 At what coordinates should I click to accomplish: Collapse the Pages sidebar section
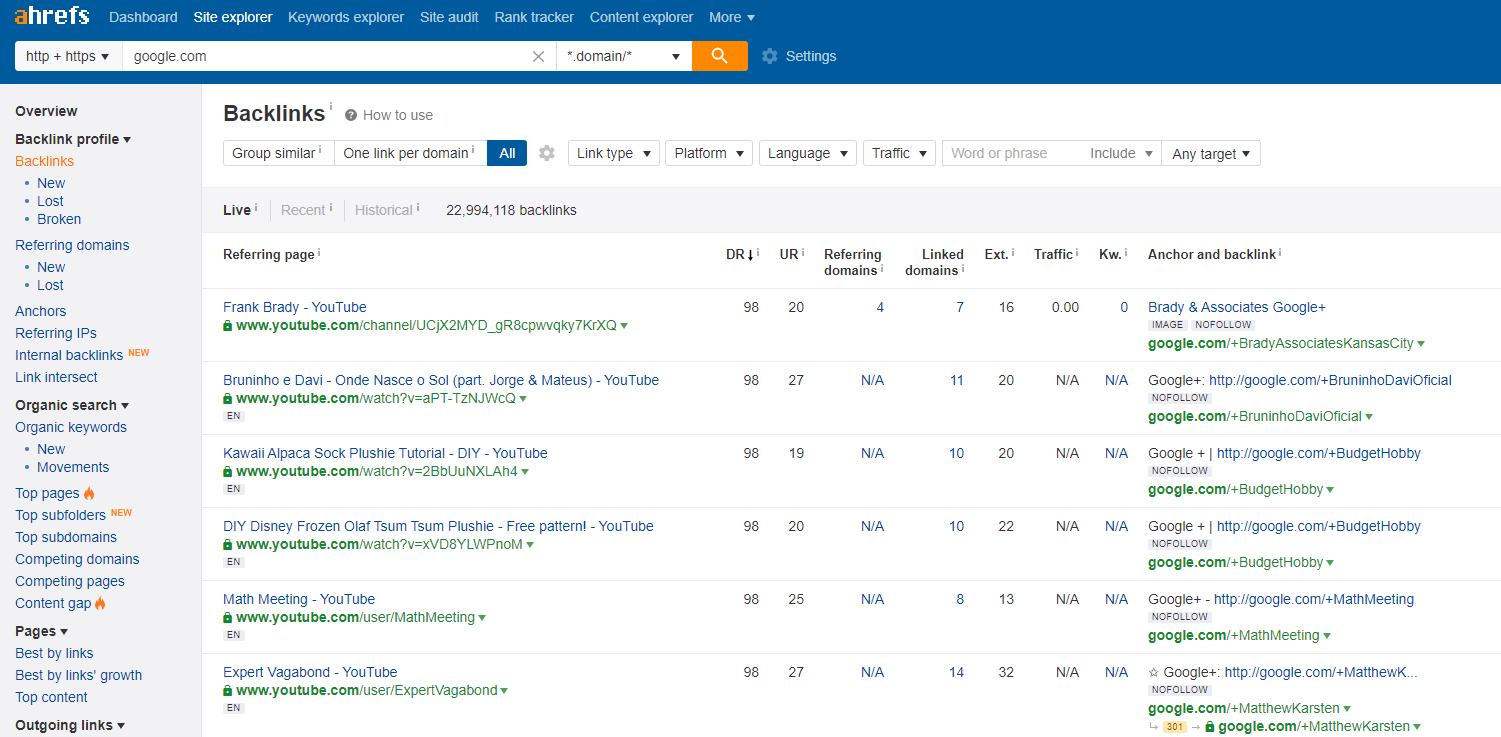[x=42, y=631]
